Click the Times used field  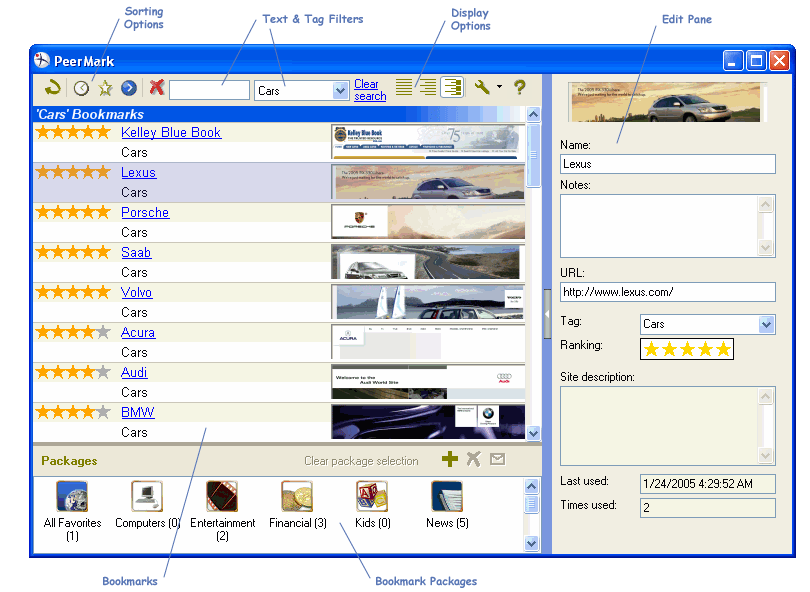707,508
